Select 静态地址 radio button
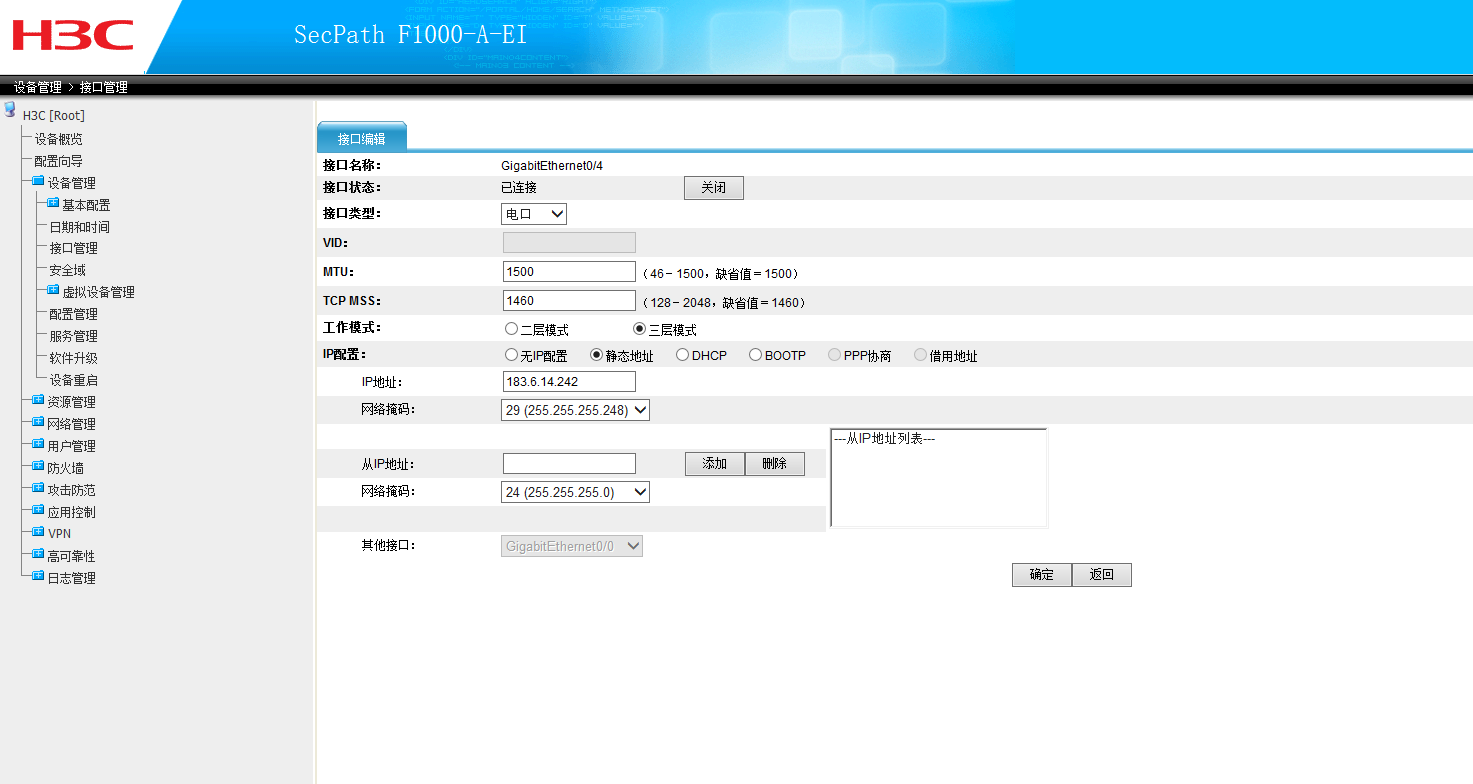 pos(597,355)
